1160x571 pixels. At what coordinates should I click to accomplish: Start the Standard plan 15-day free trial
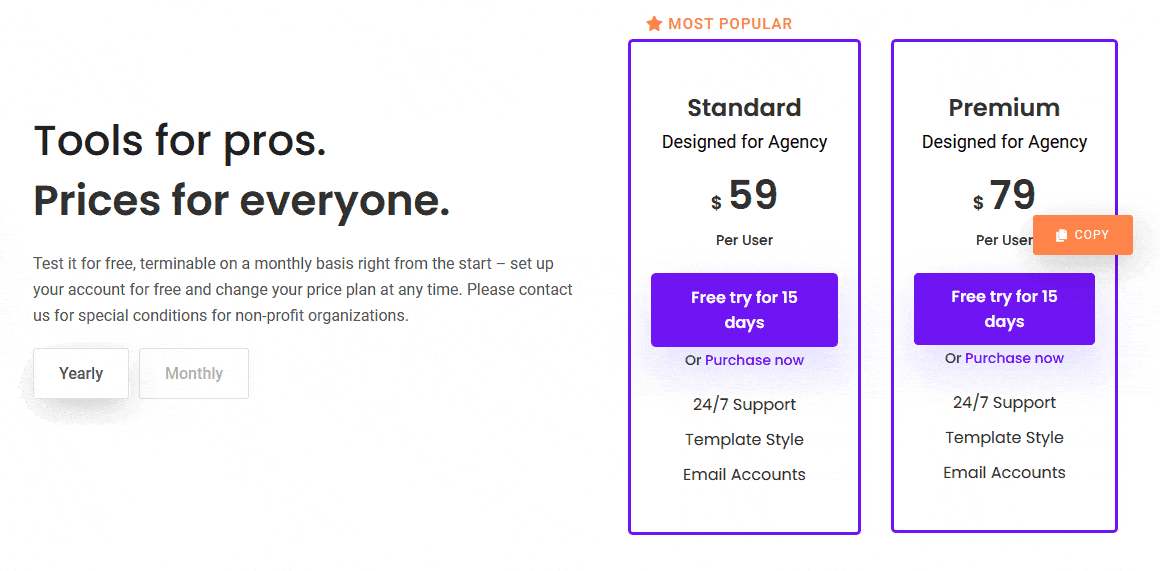coord(744,310)
